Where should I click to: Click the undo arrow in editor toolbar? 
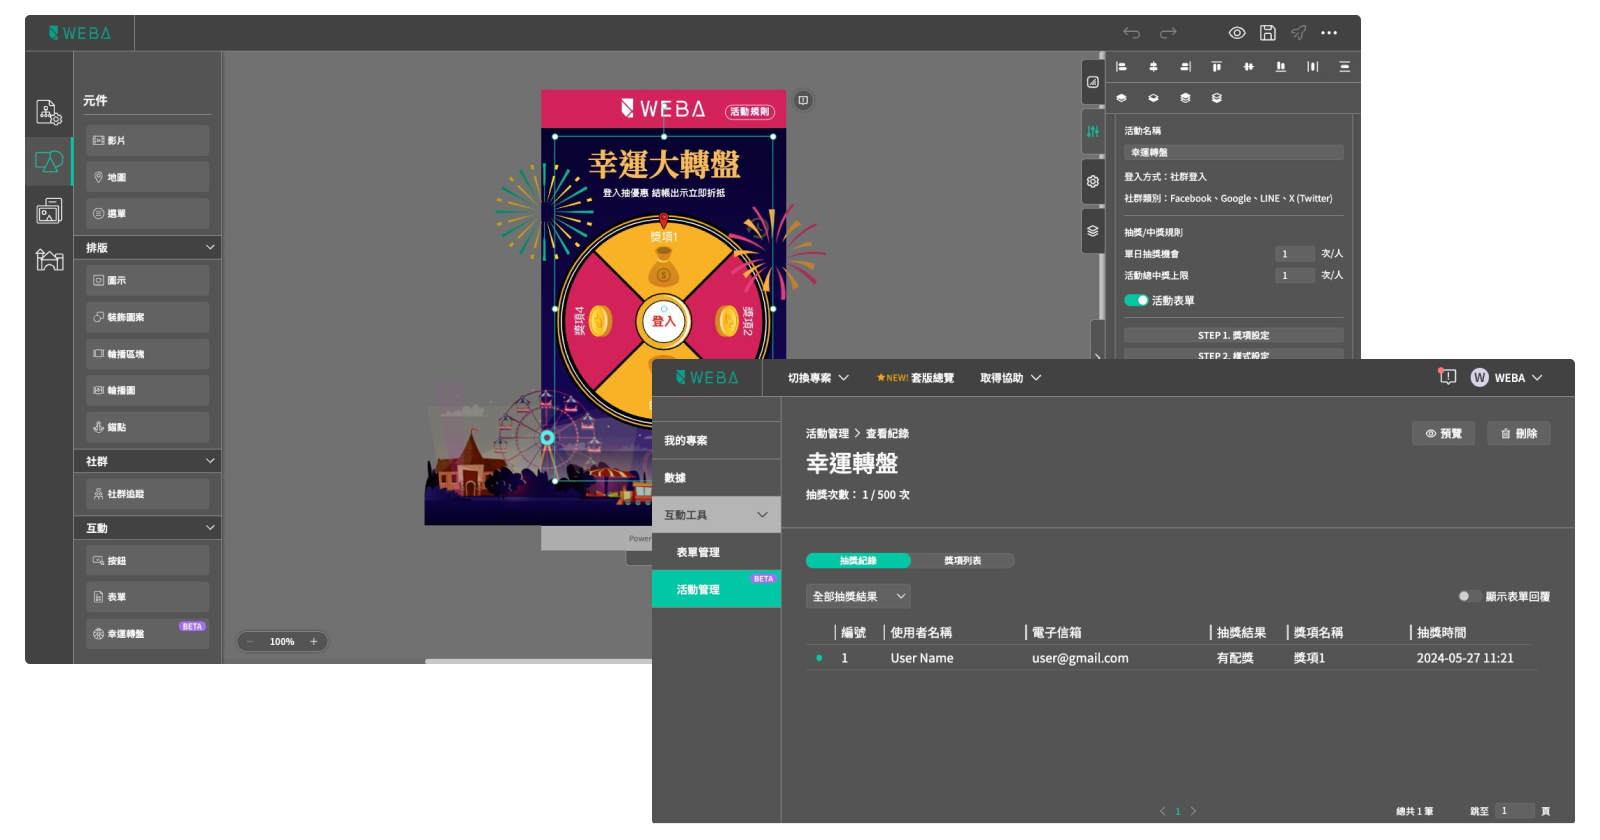click(1131, 33)
